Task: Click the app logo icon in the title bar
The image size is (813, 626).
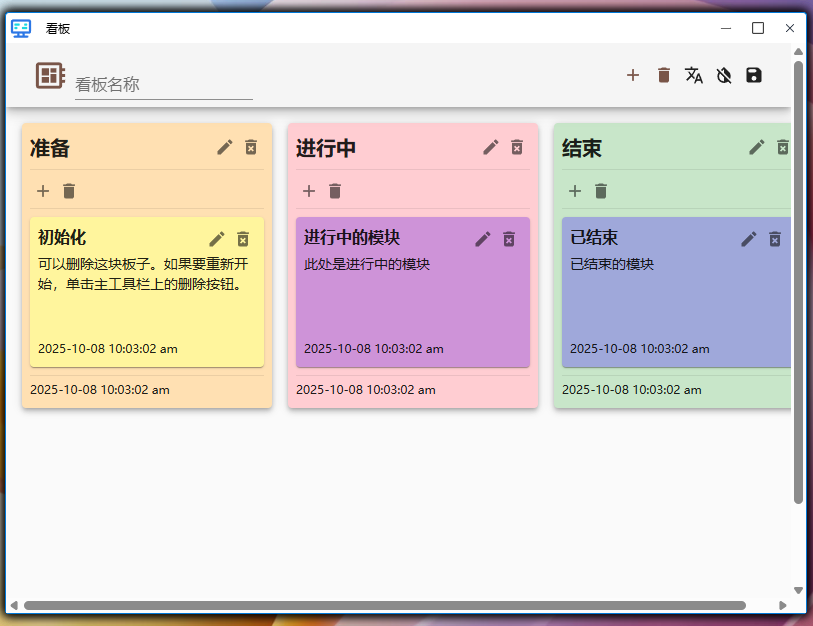Action: click(22, 28)
